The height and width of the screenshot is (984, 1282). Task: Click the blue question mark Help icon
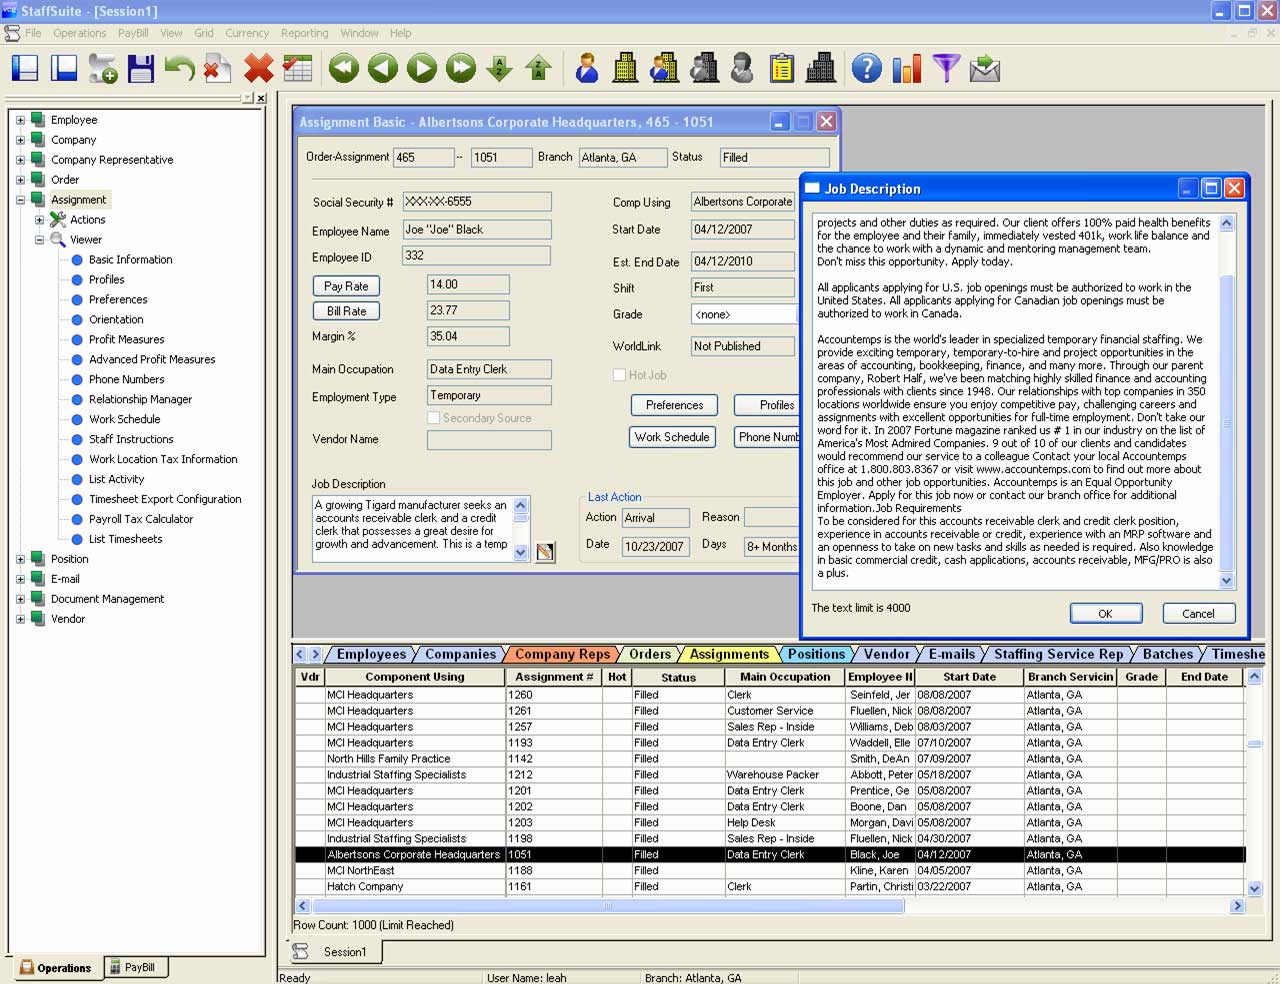coord(867,68)
